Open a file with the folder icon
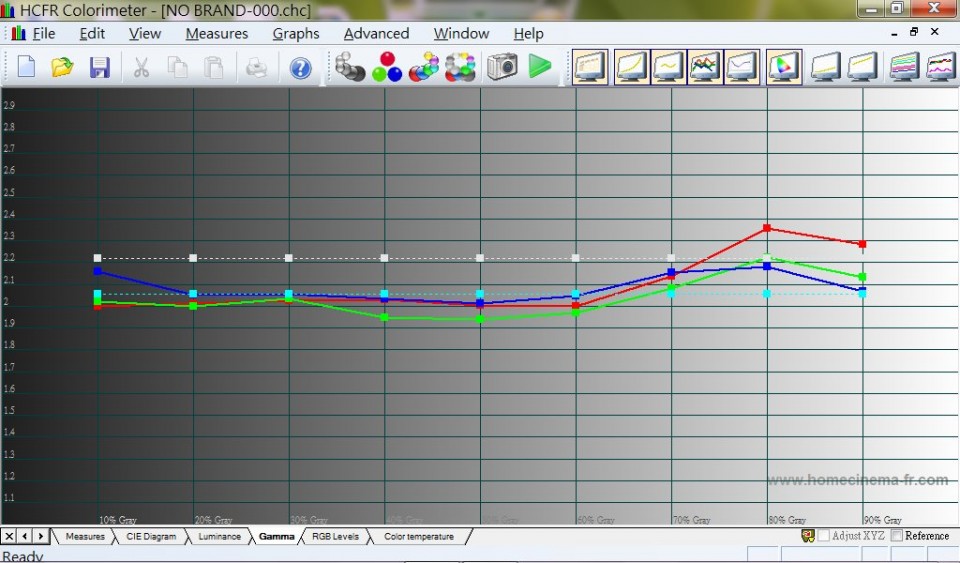 pyautogui.click(x=62, y=67)
